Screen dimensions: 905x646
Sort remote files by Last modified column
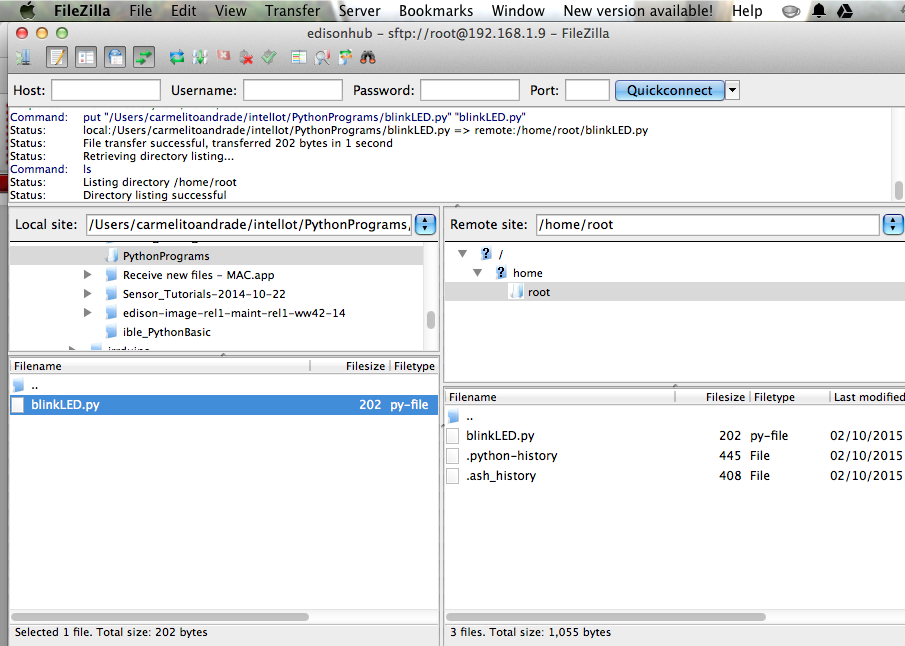click(869, 397)
